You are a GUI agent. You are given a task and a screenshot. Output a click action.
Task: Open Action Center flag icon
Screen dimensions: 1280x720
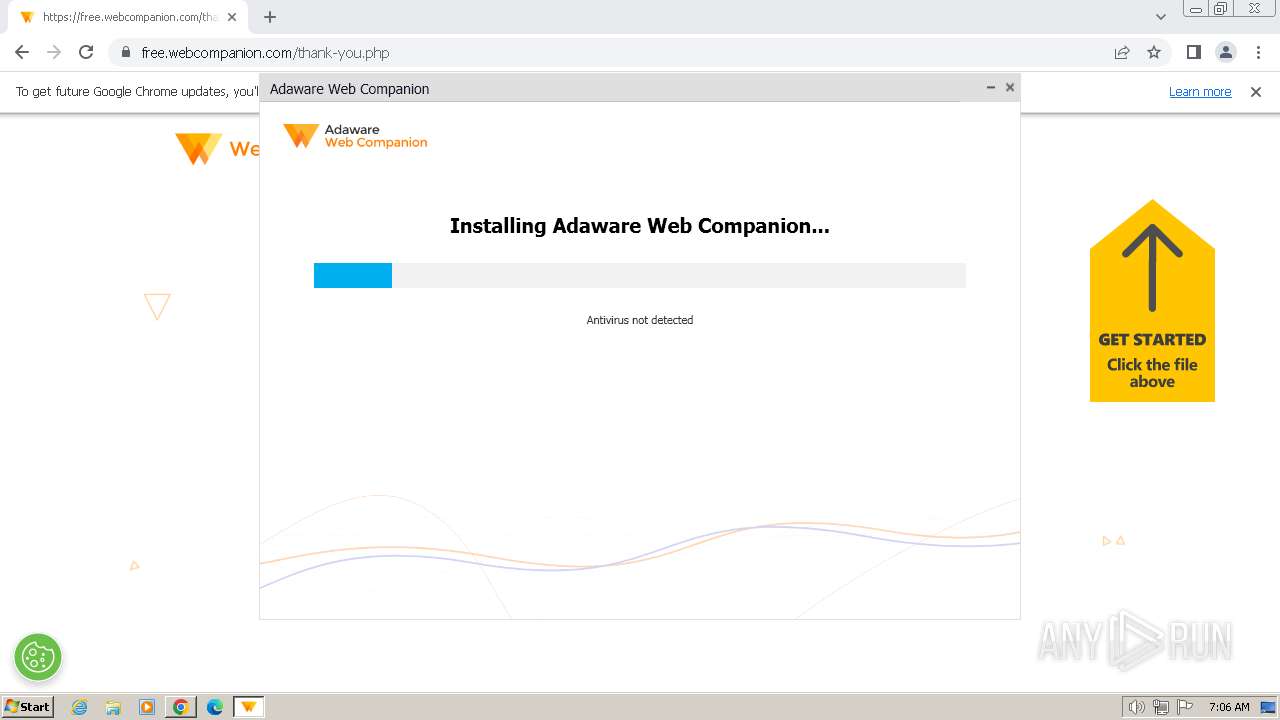(x=1185, y=707)
